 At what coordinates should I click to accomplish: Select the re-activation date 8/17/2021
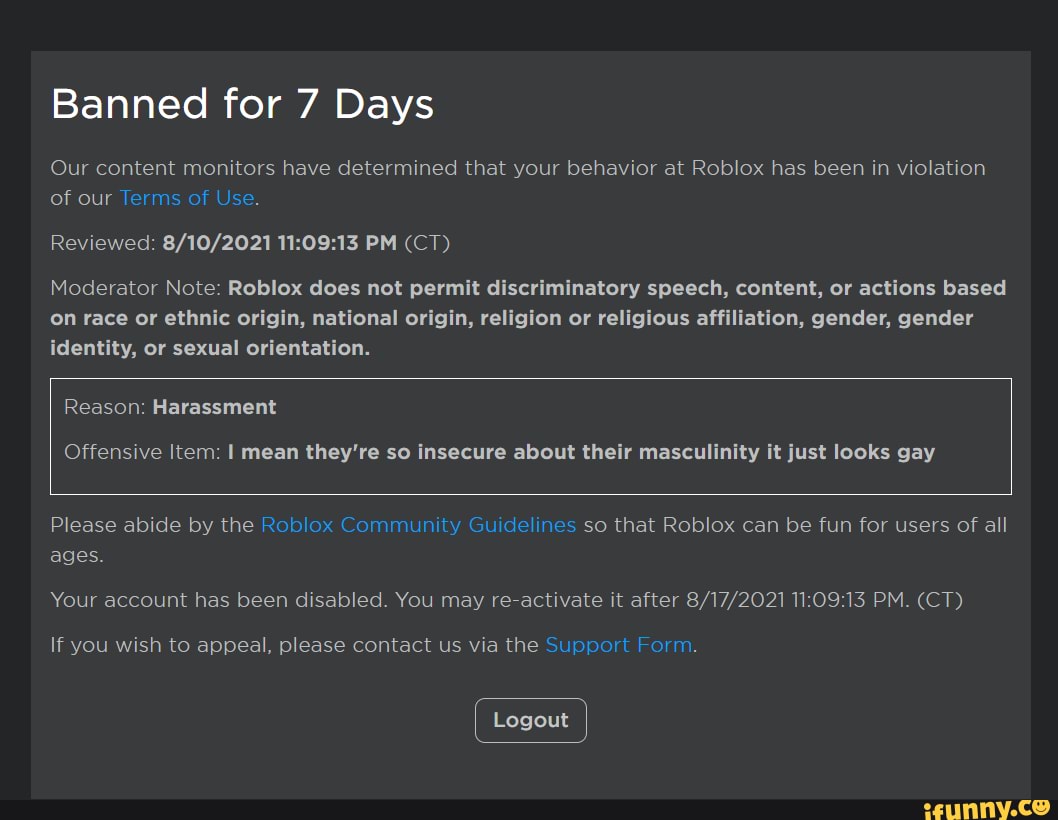coord(735,600)
